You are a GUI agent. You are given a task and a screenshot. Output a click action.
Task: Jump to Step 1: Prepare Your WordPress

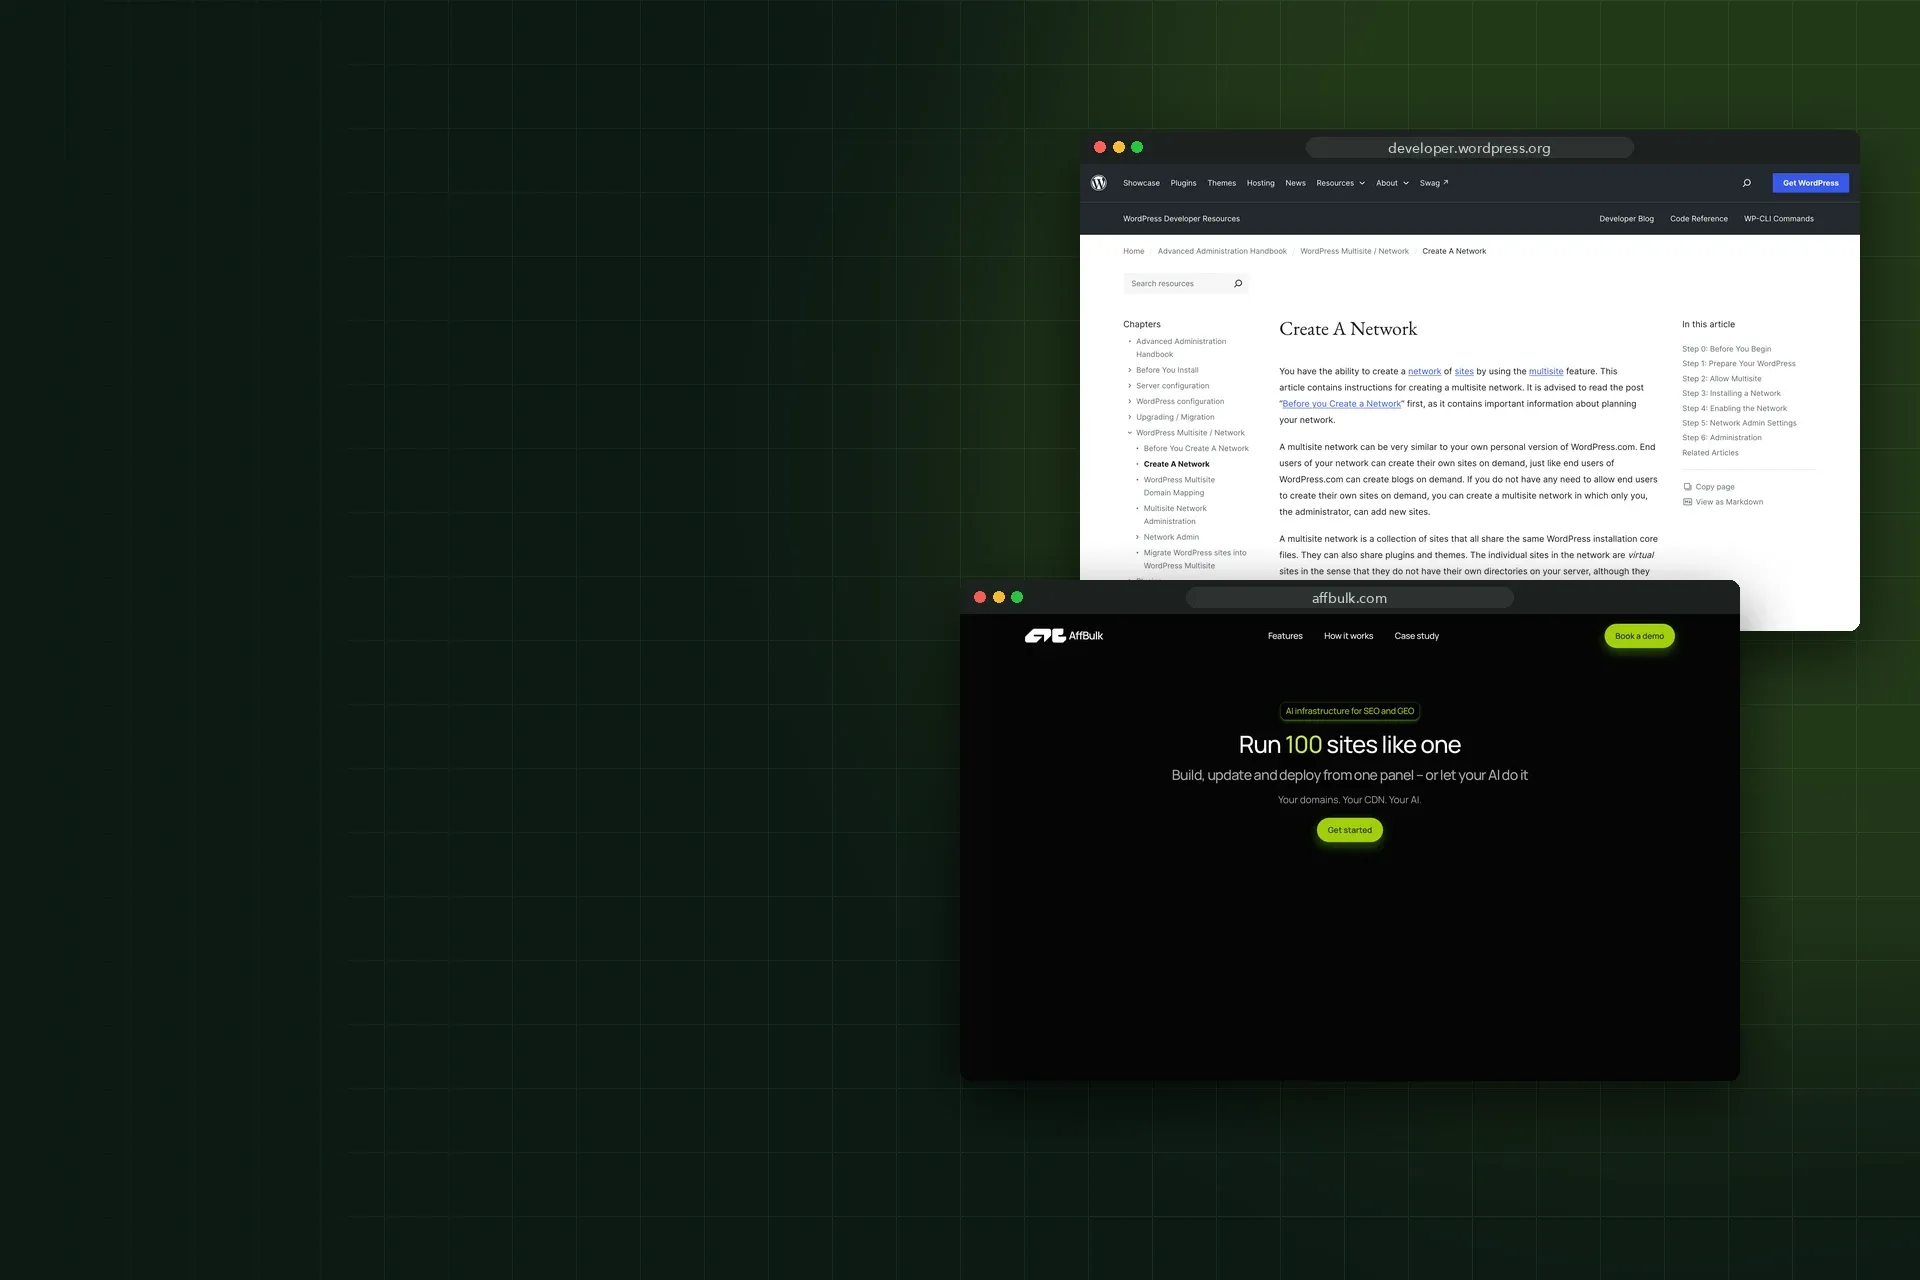pos(1738,364)
